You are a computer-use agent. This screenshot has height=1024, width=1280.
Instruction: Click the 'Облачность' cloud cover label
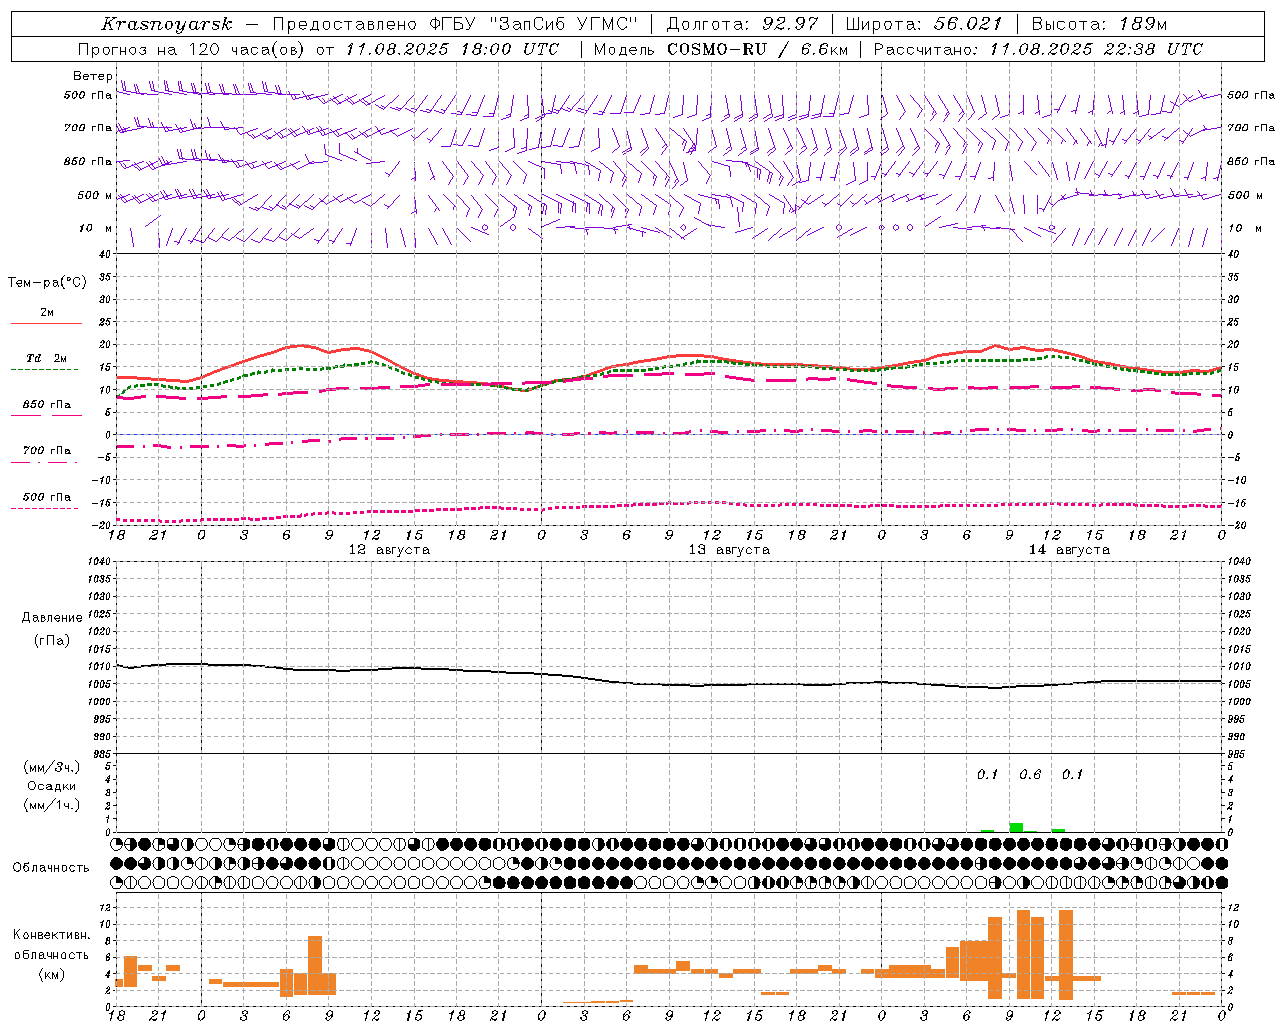tap(51, 868)
